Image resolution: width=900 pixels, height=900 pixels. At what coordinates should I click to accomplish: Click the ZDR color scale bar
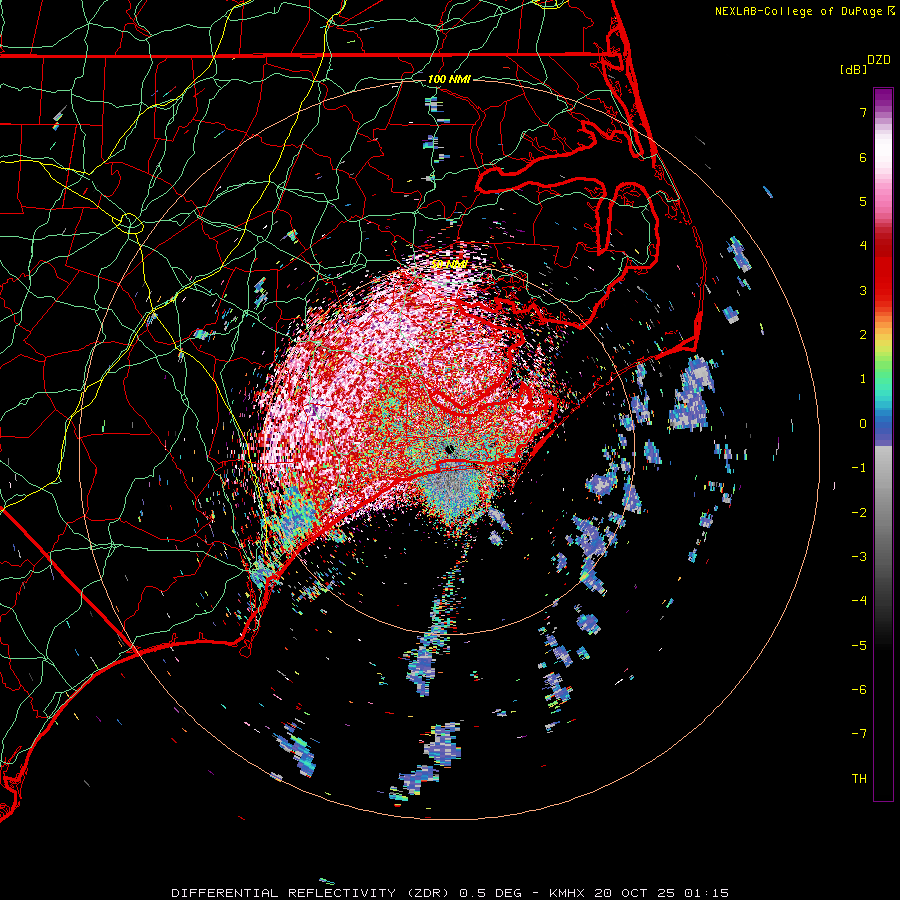(883, 444)
